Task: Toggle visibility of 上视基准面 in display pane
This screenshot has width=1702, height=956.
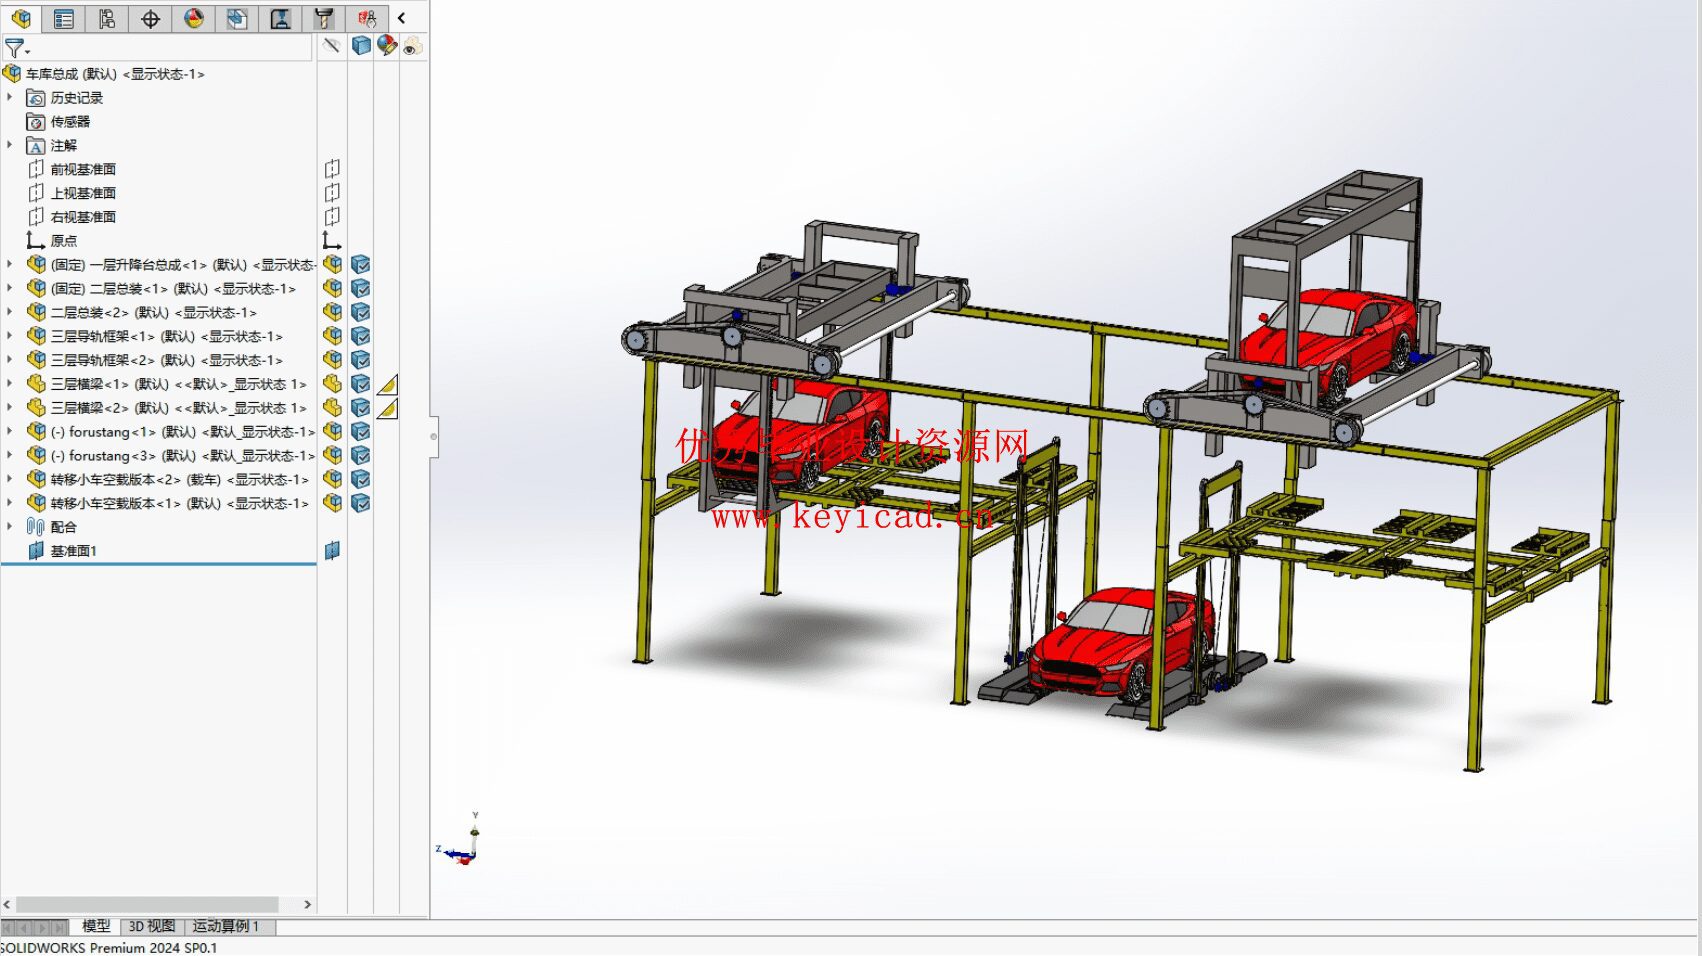Action: point(332,193)
